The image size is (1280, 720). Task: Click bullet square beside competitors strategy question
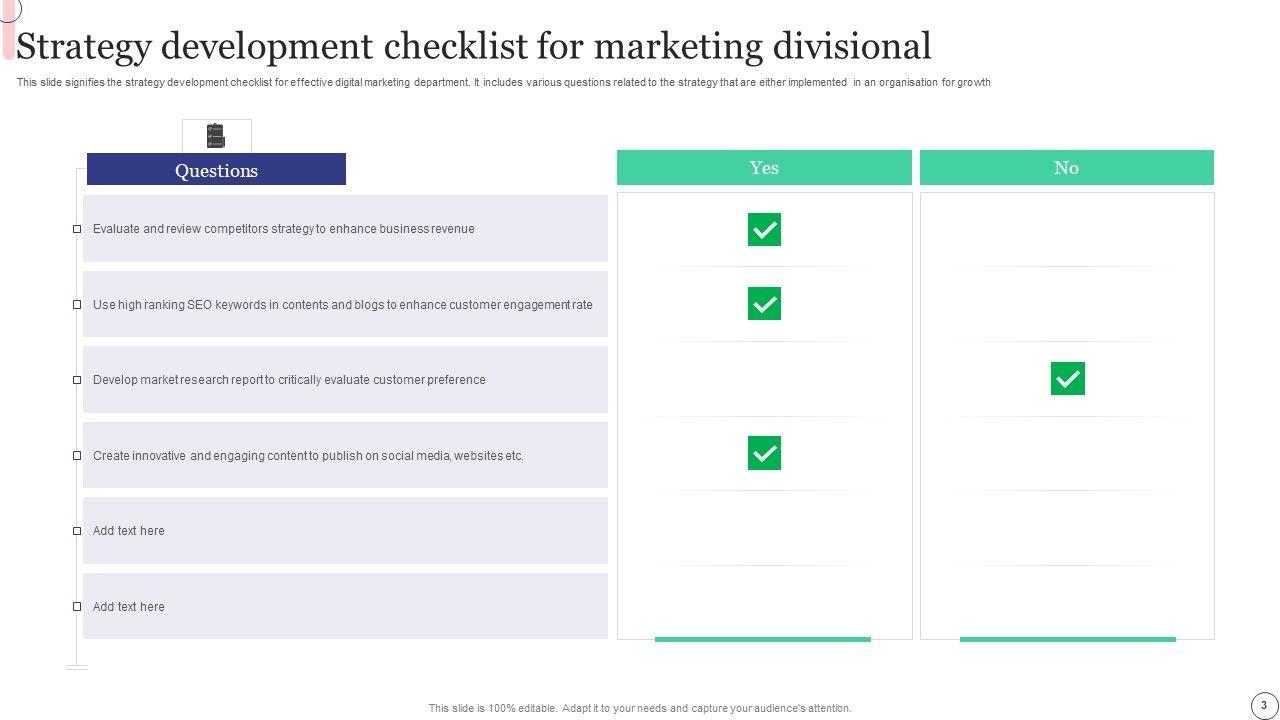click(77, 229)
